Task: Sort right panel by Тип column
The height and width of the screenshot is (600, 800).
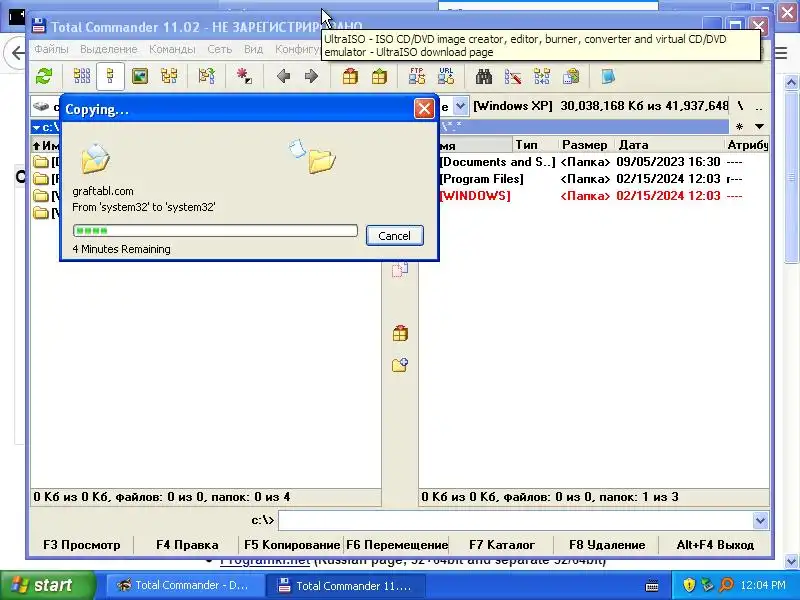Action: point(535,145)
